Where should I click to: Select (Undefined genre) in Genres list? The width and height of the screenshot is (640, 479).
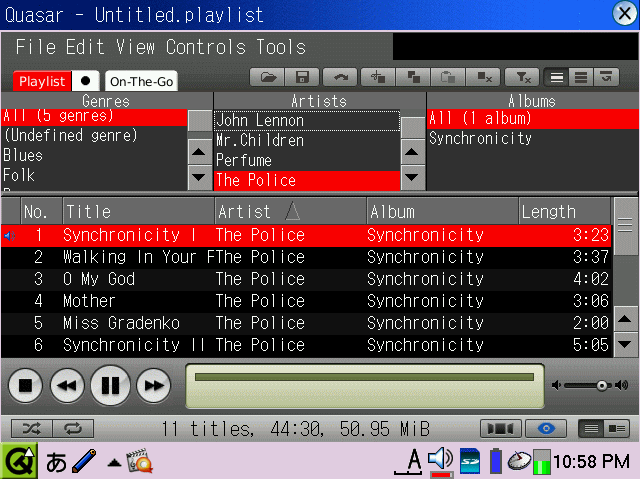click(x=94, y=135)
